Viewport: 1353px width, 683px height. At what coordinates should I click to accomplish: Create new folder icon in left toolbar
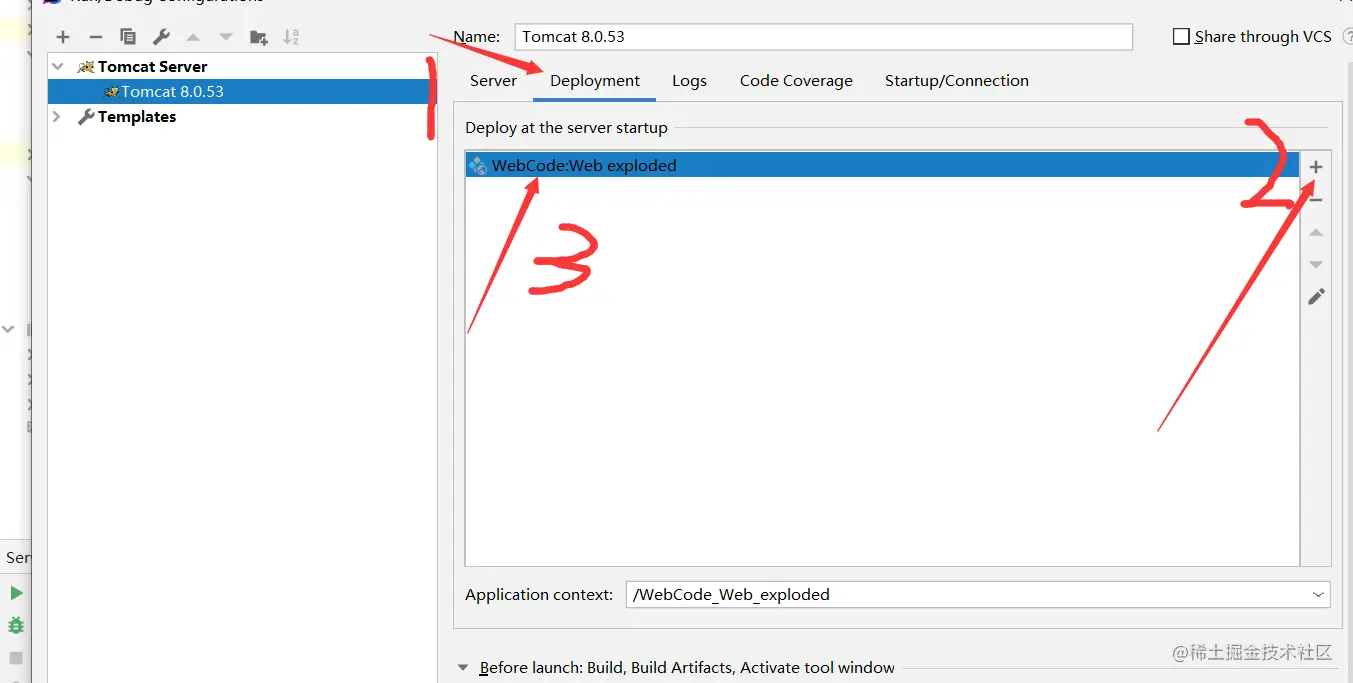(259, 37)
